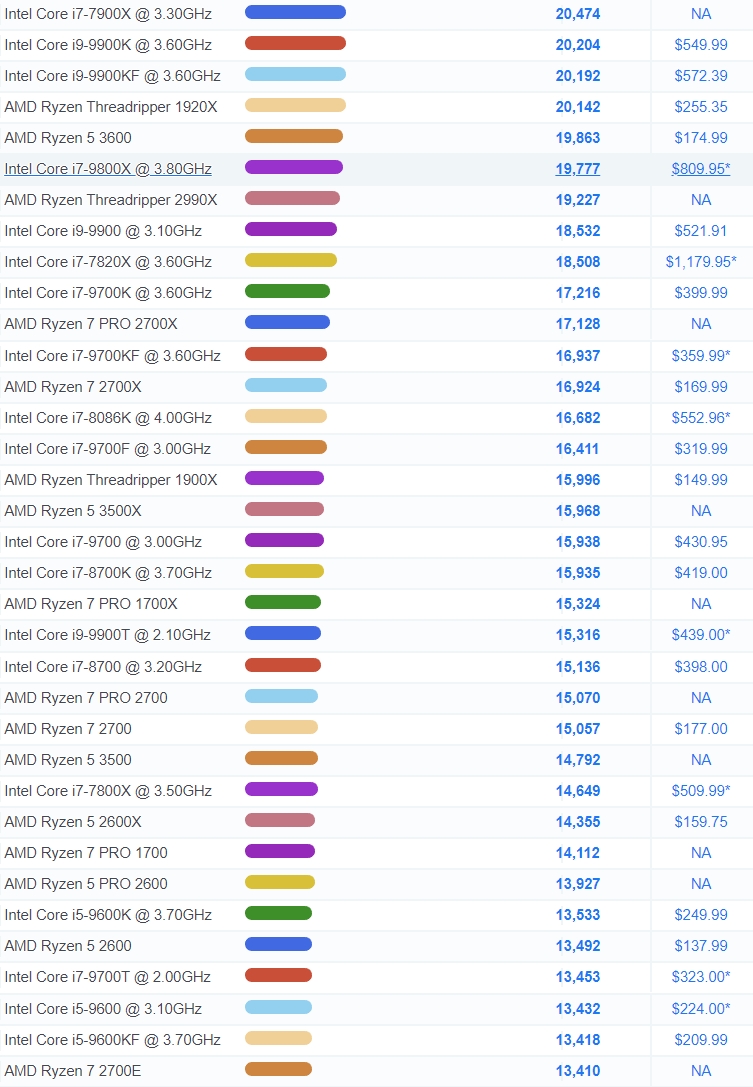Open Intel Core i7-9700K @ 3.60GHz

108,293
